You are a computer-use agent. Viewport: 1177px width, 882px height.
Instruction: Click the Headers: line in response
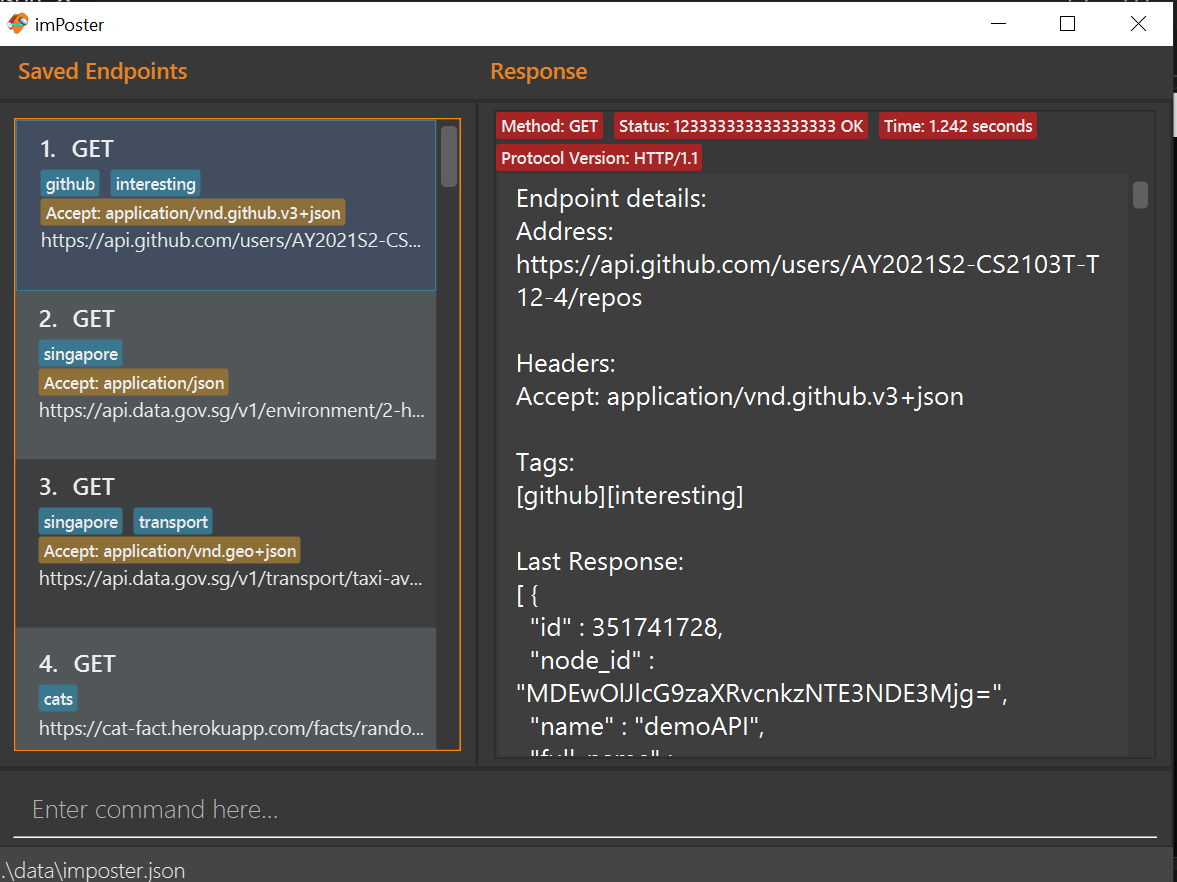pos(565,363)
